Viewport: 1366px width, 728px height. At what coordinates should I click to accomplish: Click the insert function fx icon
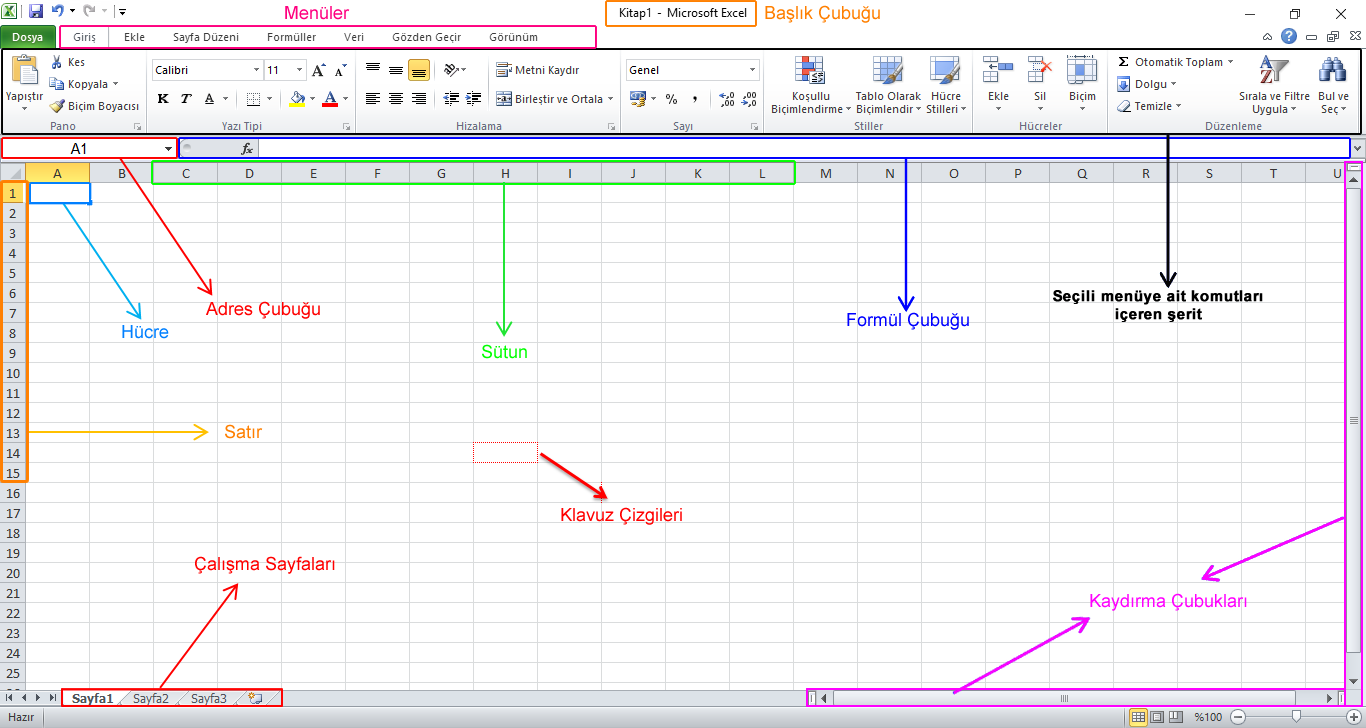point(247,149)
